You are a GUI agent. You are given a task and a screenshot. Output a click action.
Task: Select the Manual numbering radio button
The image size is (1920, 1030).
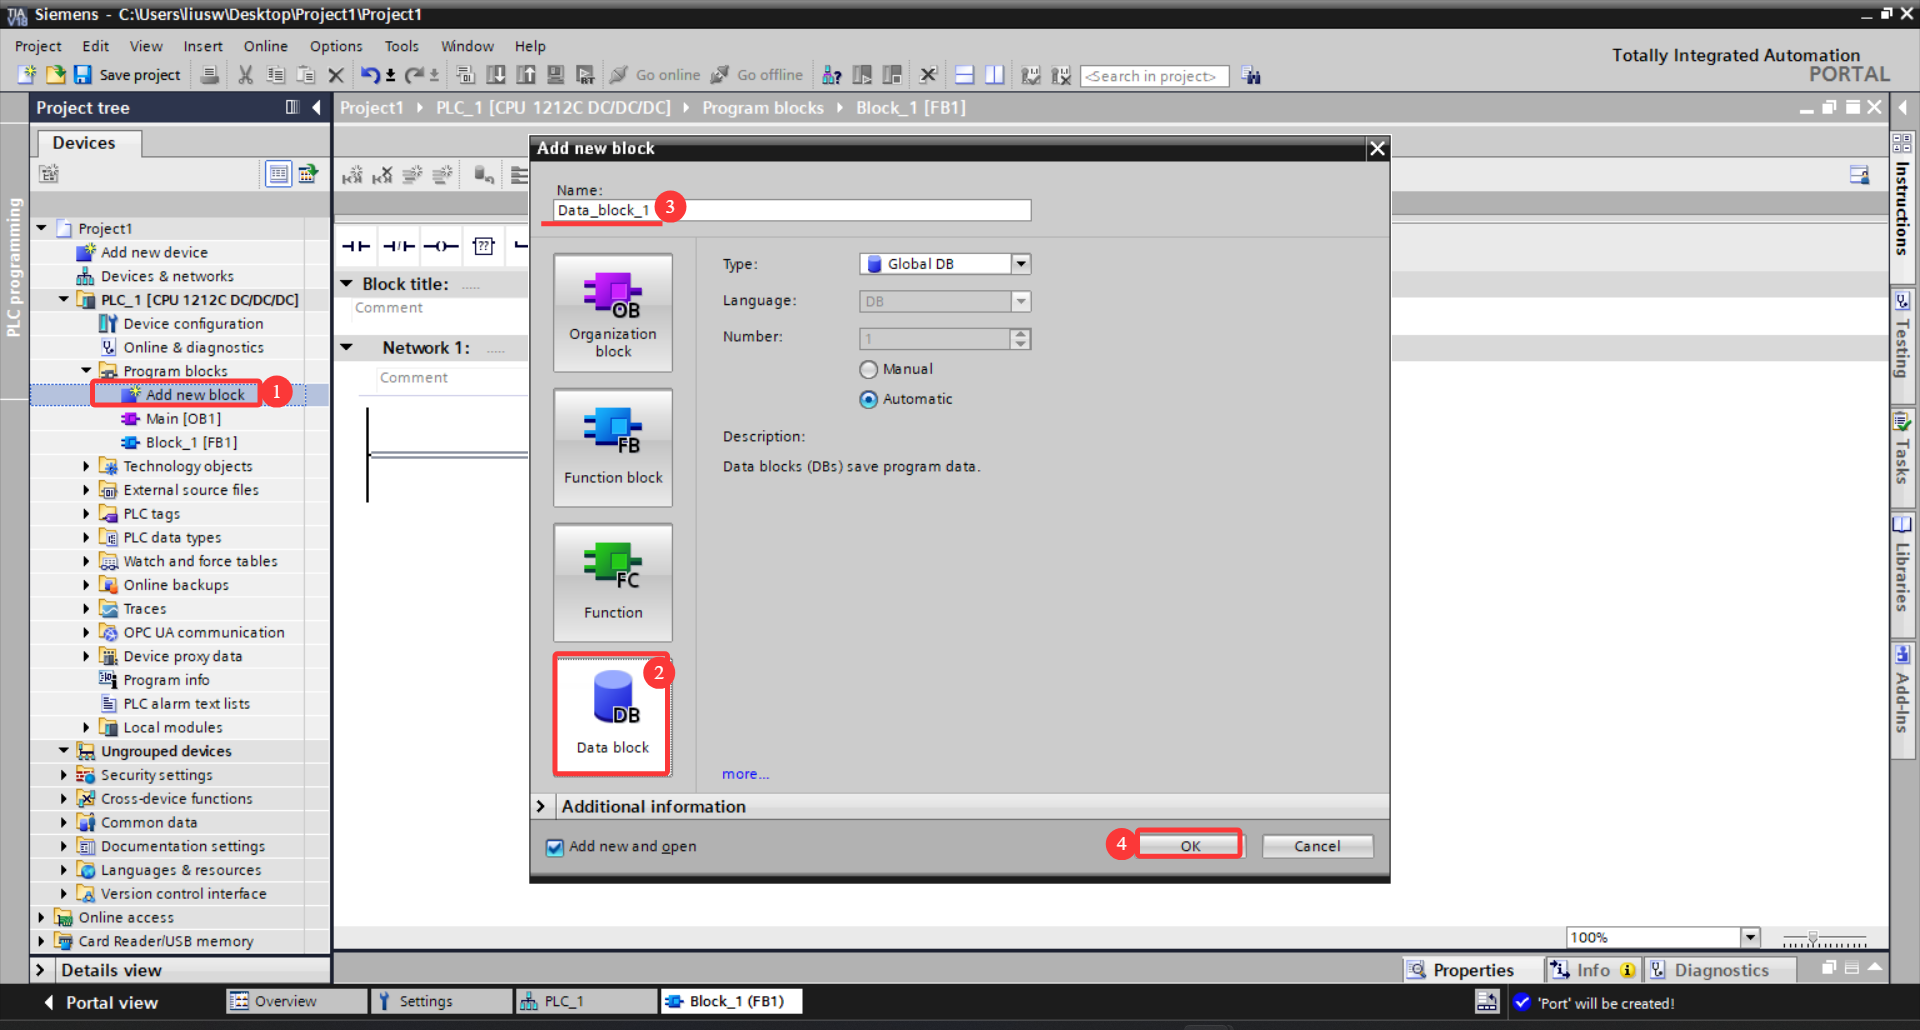click(868, 369)
